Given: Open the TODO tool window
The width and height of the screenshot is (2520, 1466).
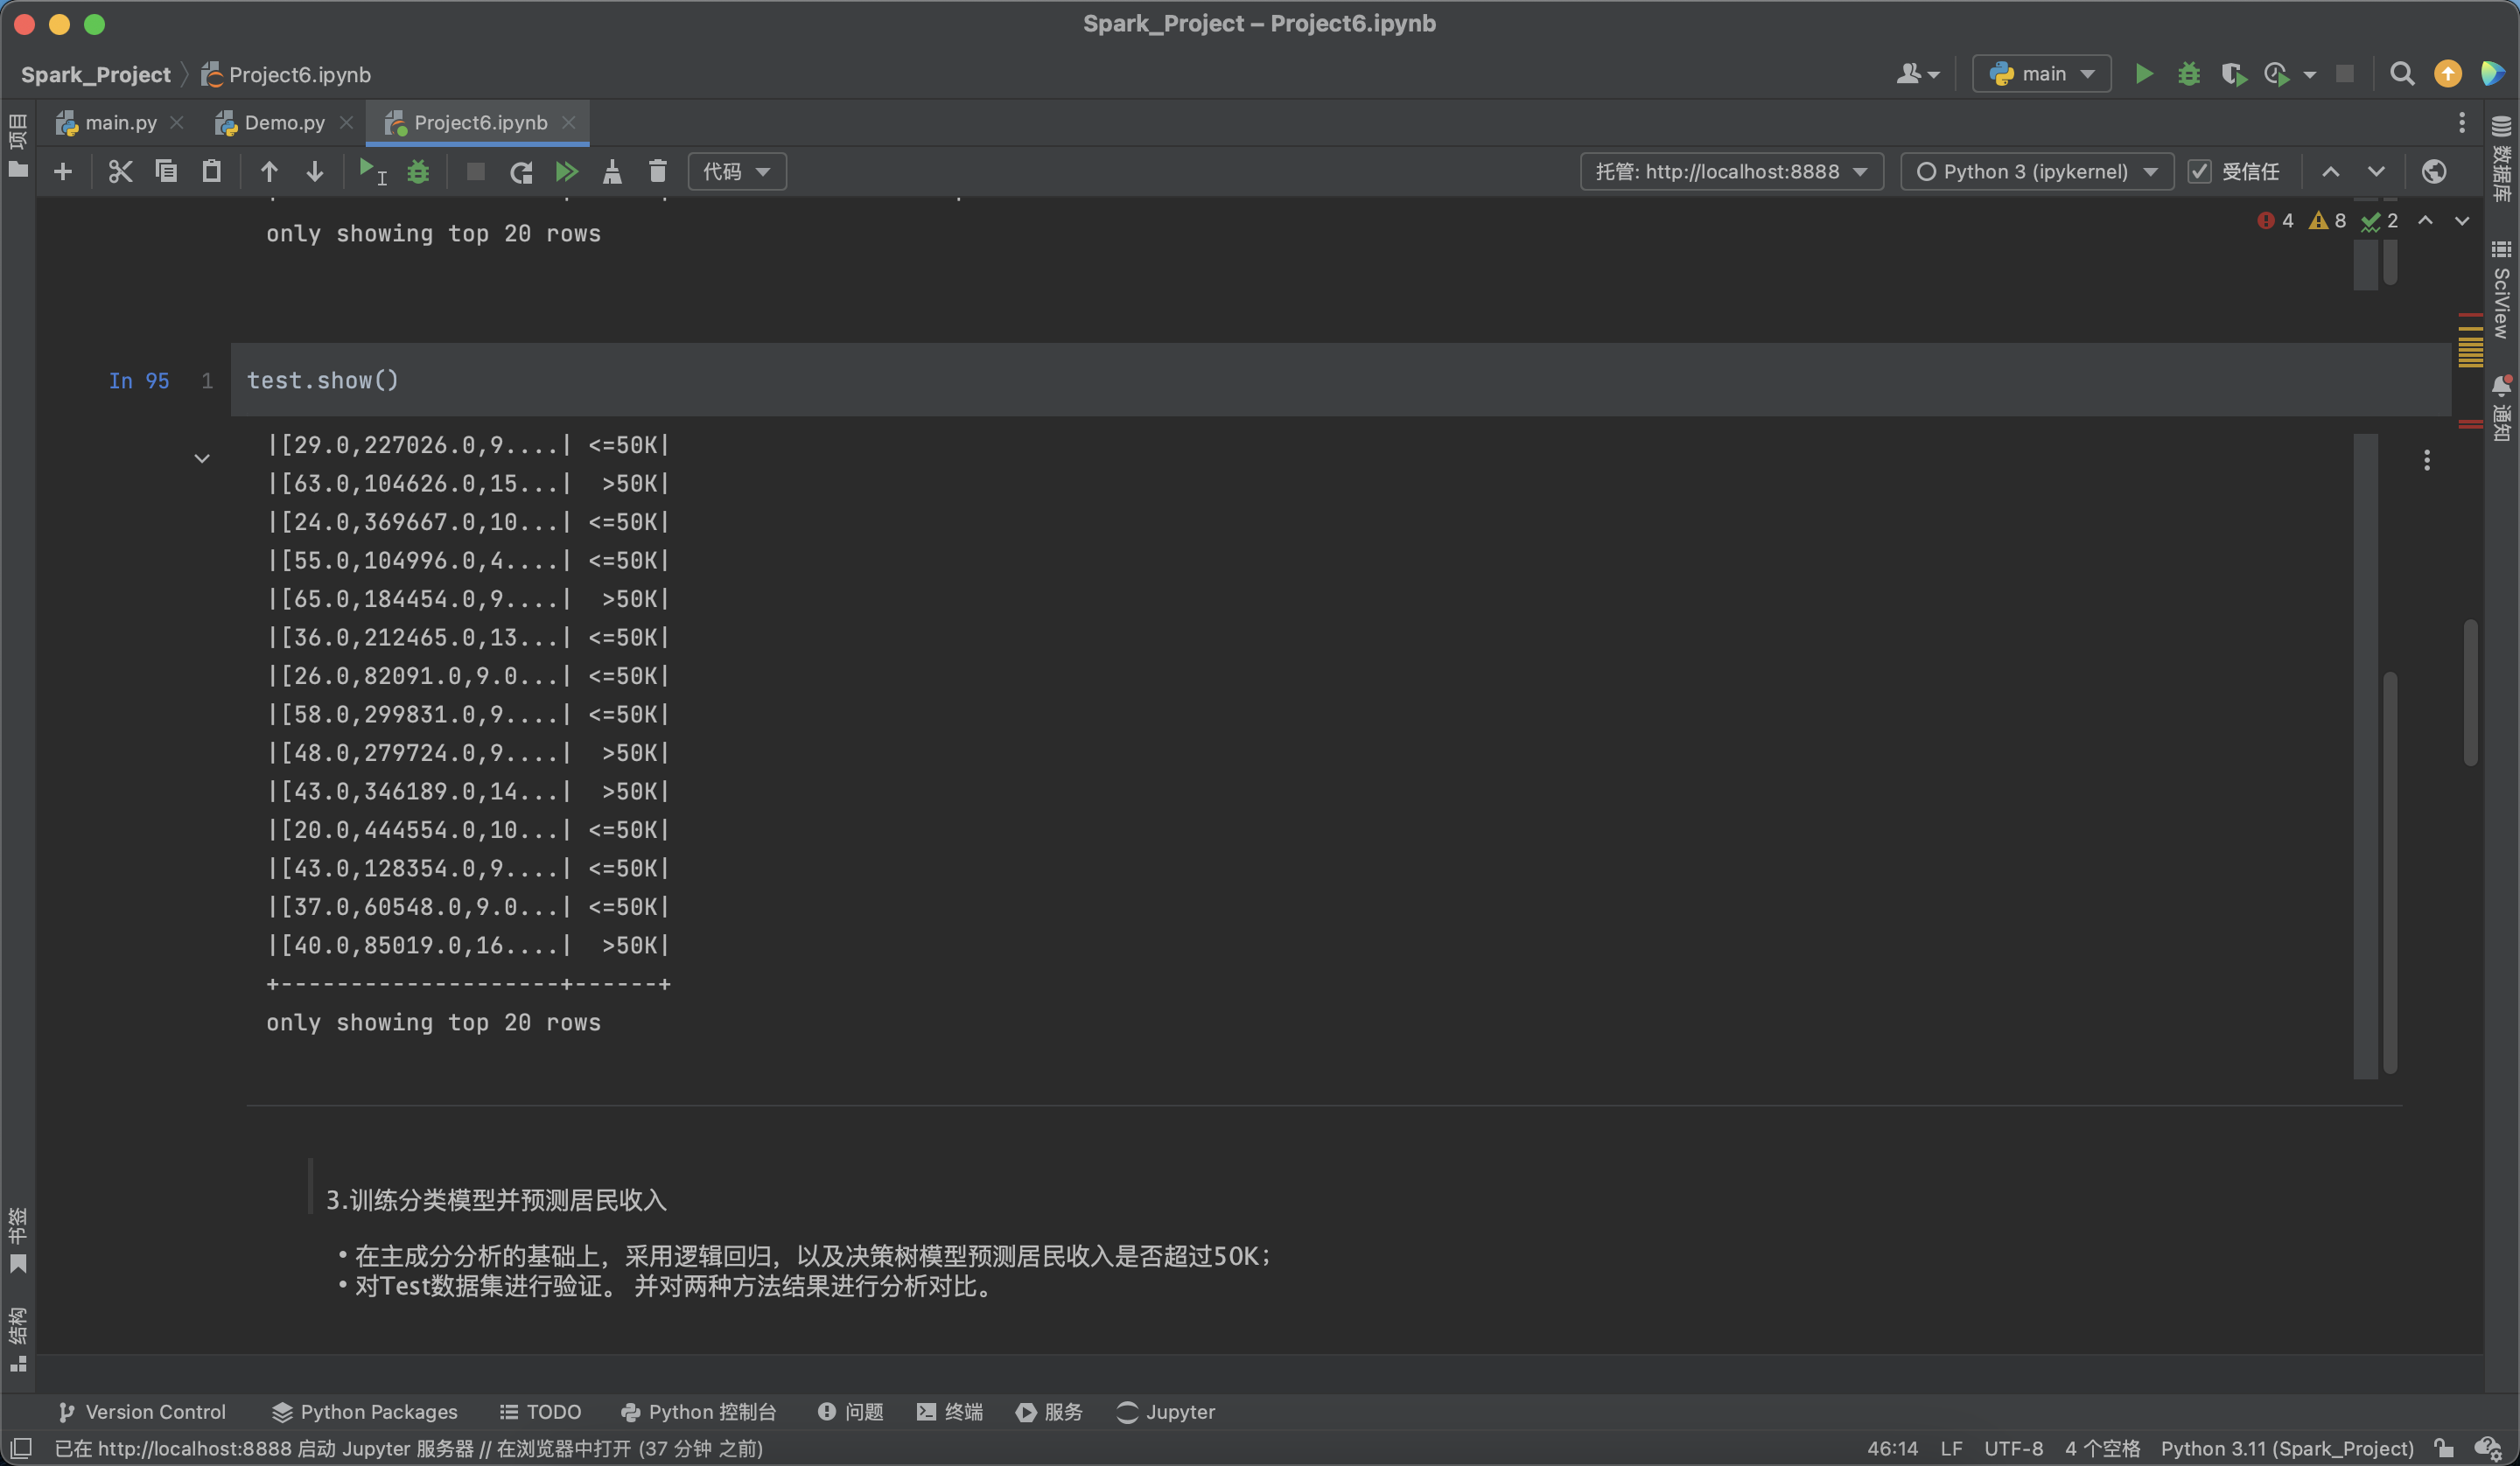Looking at the screenshot, I should click(x=540, y=1412).
